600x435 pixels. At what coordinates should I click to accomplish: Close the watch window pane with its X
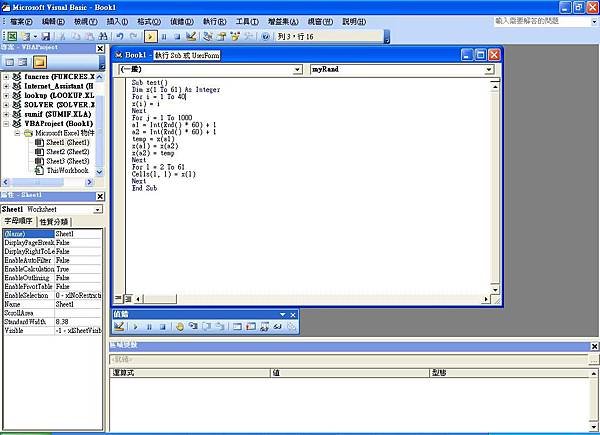pyautogui.click(x=594, y=346)
